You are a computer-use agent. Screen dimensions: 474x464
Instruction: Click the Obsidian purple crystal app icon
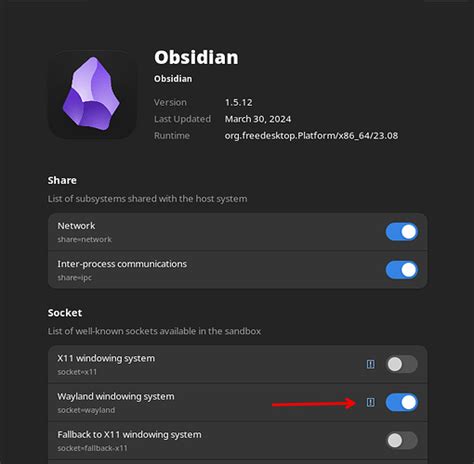(x=92, y=94)
